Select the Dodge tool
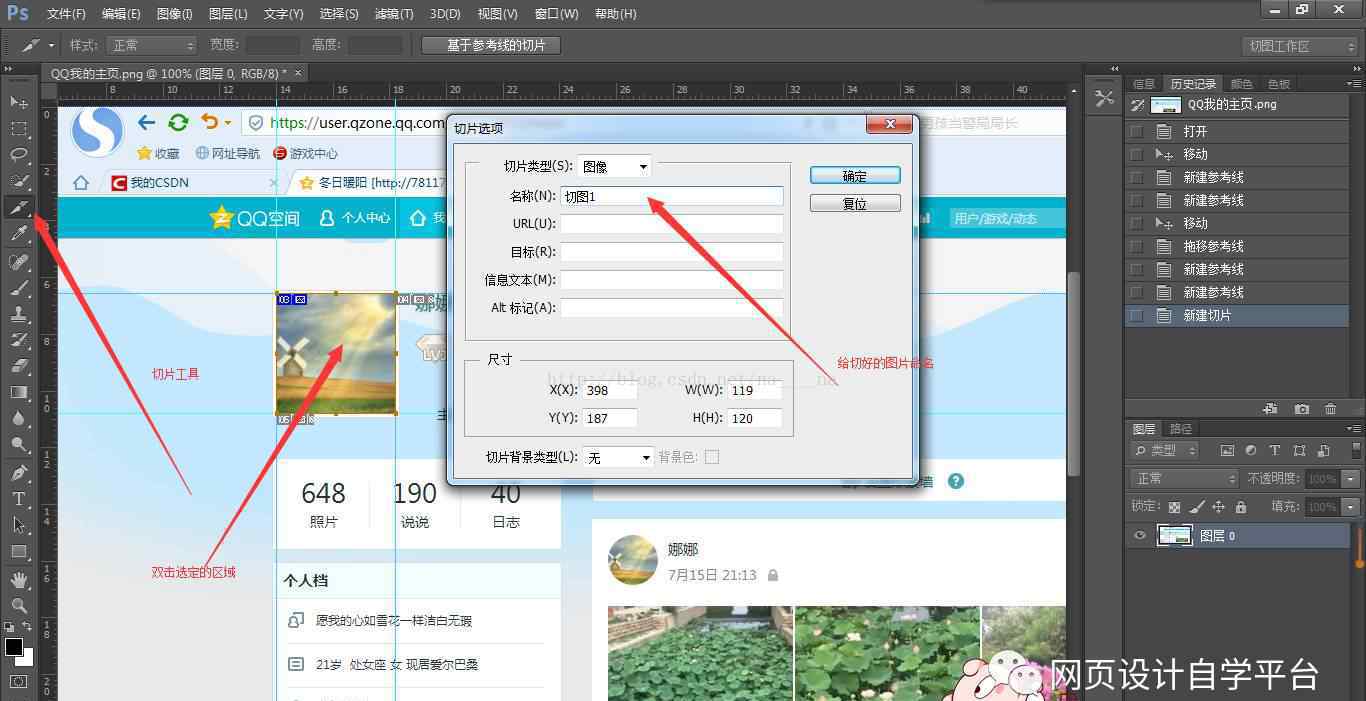Image resolution: width=1366 pixels, height=701 pixels. pyautogui.click(x=19, y=444)
